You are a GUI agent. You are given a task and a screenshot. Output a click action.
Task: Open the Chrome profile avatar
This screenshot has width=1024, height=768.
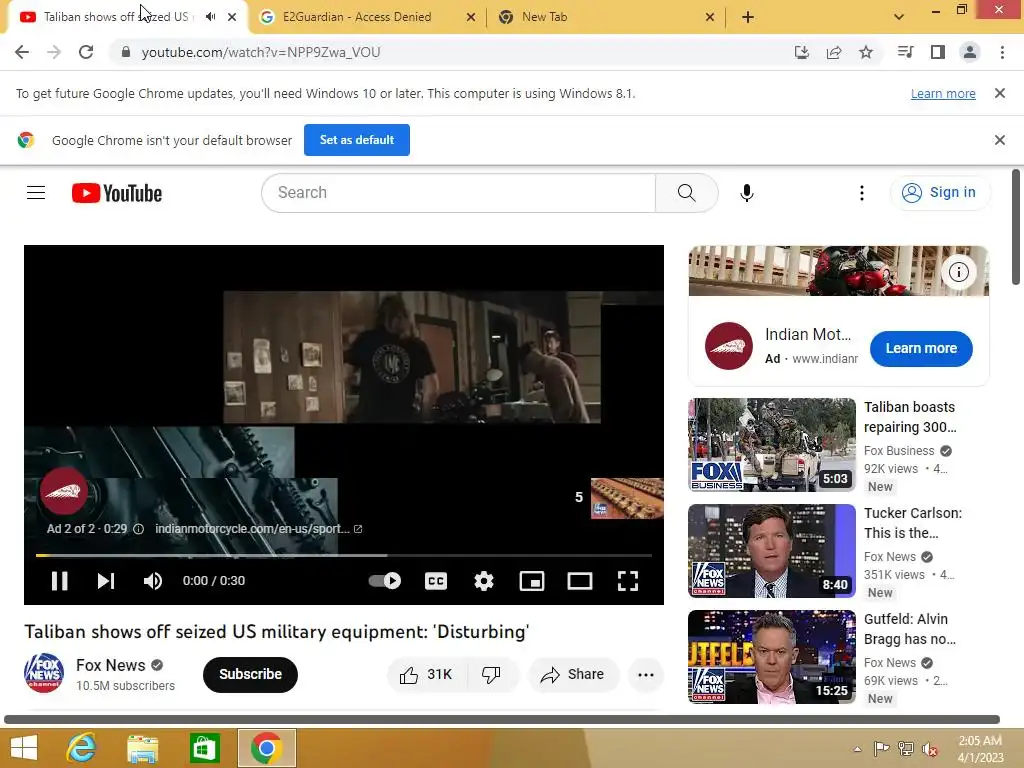(970, 52)
